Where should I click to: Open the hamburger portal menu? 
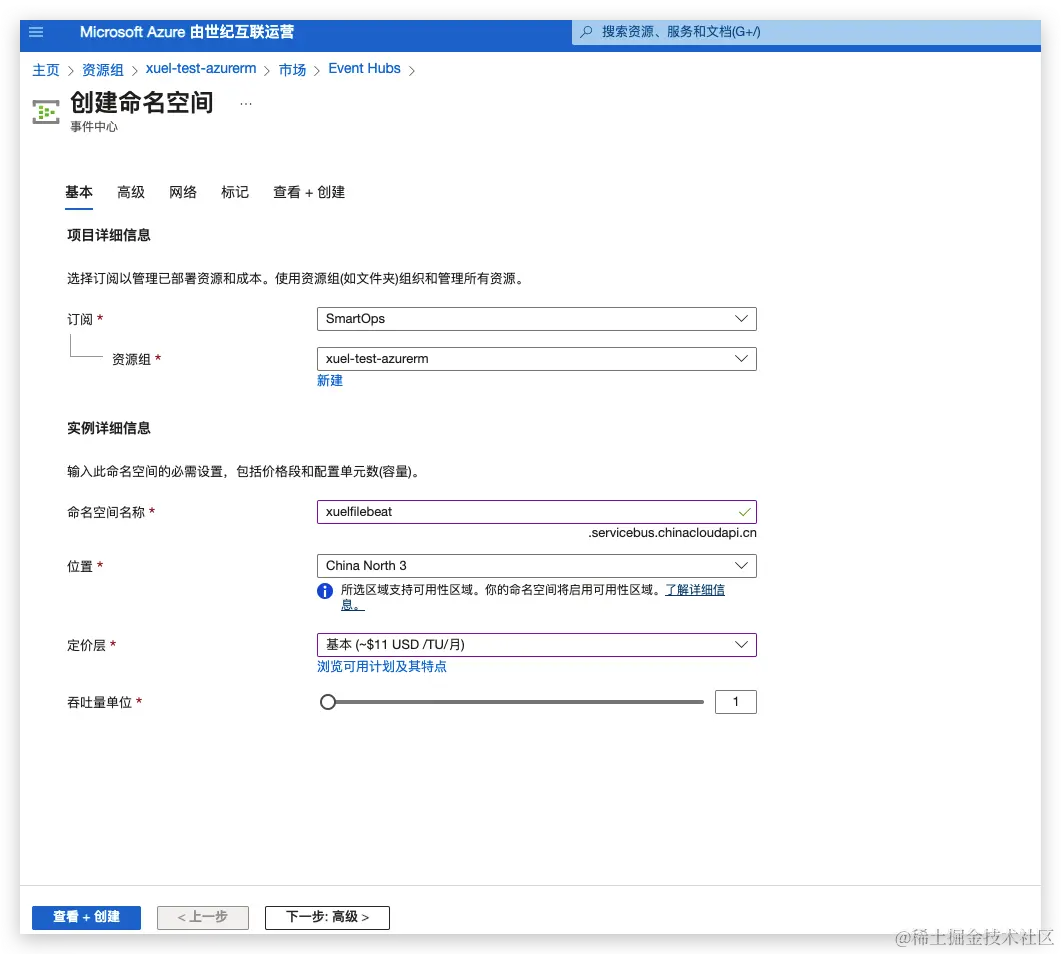(x=36, y=32)
